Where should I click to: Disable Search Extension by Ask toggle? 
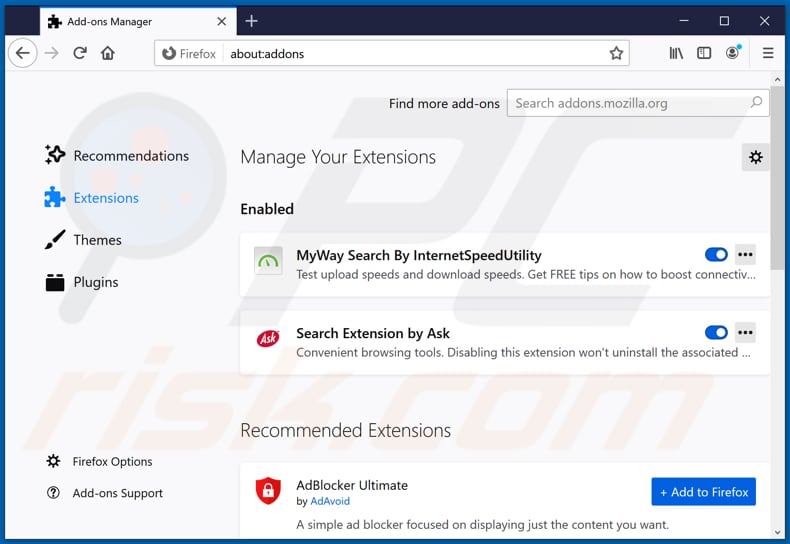tap(716, 332)
